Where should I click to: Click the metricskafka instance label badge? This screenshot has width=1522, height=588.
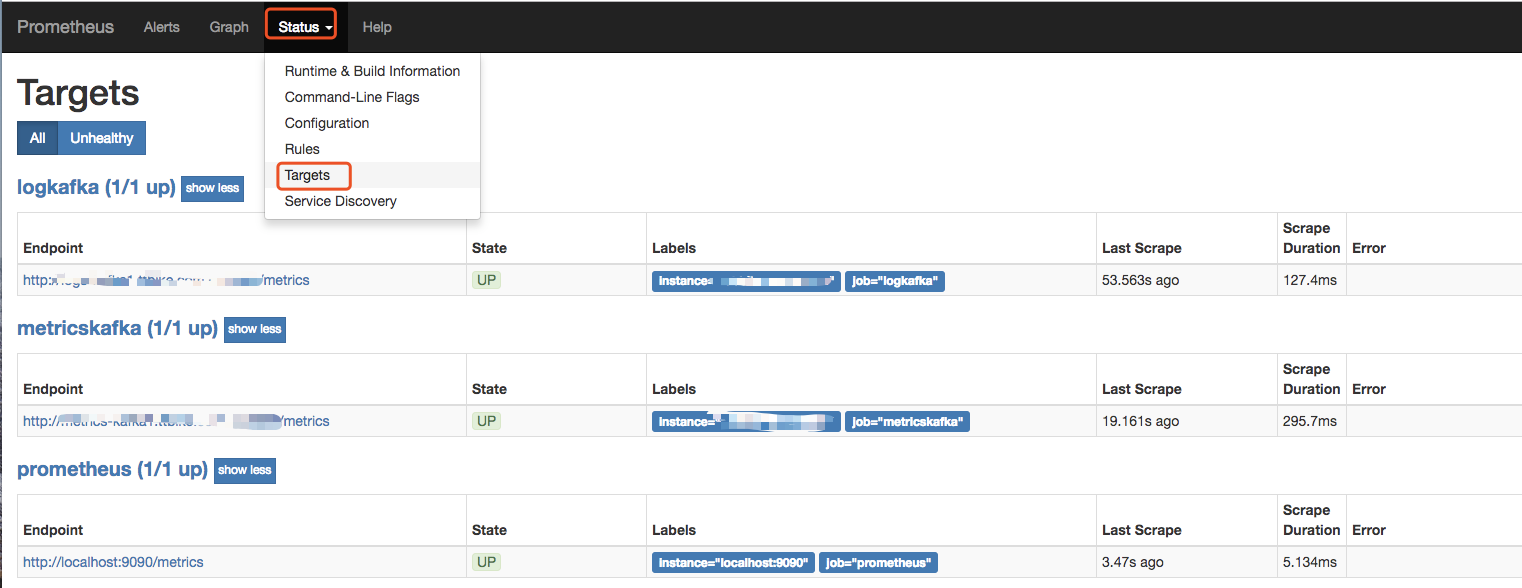(746, 422)
